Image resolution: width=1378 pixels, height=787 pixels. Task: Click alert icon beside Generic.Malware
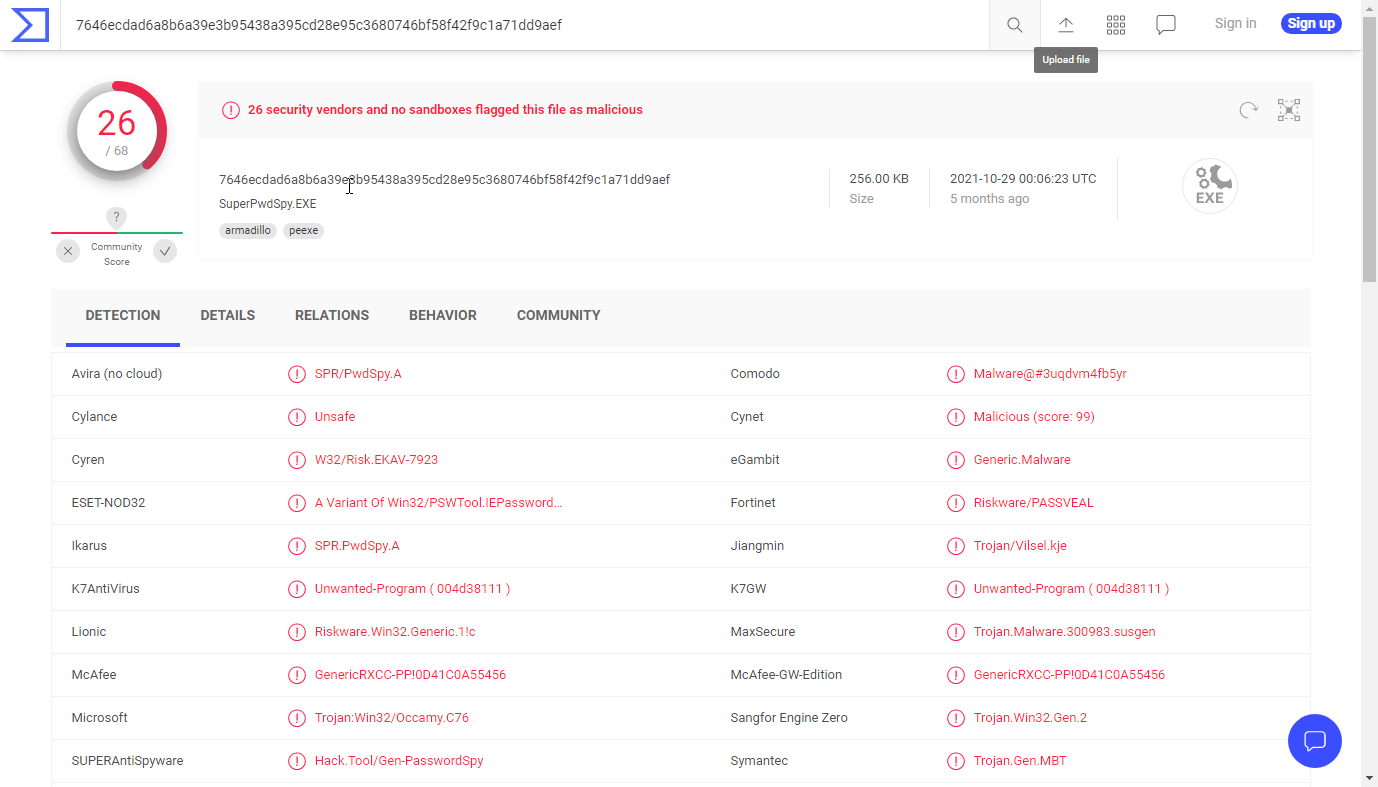(956, 460)
